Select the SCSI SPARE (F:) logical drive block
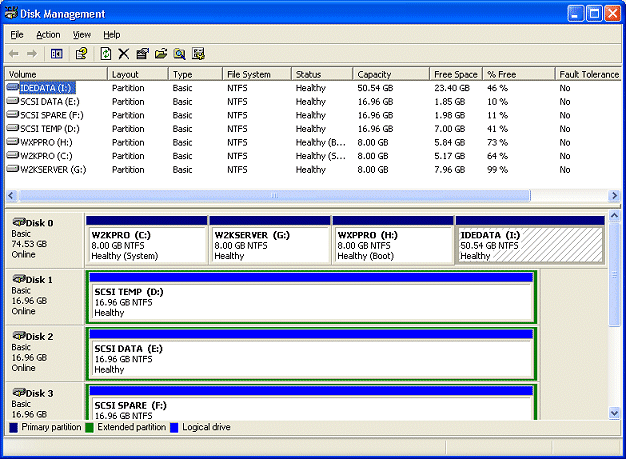This screenshot has width=626, height=459. point(311,403)
